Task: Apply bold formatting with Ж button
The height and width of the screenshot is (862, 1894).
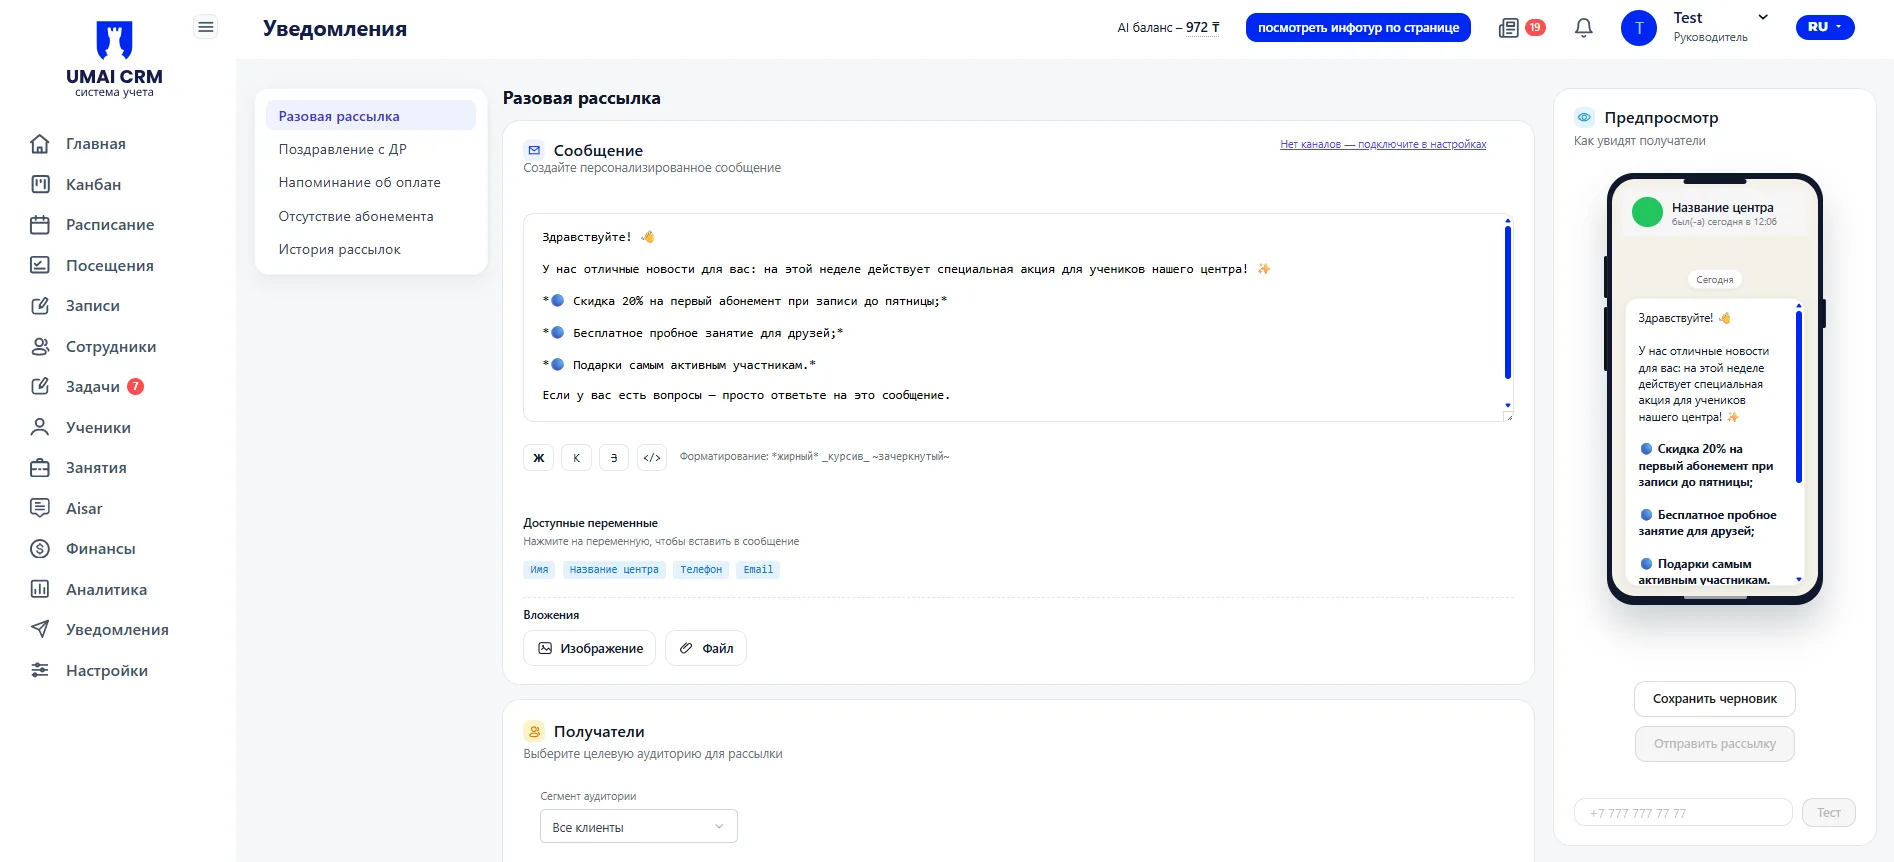Action: coord(538,457)
